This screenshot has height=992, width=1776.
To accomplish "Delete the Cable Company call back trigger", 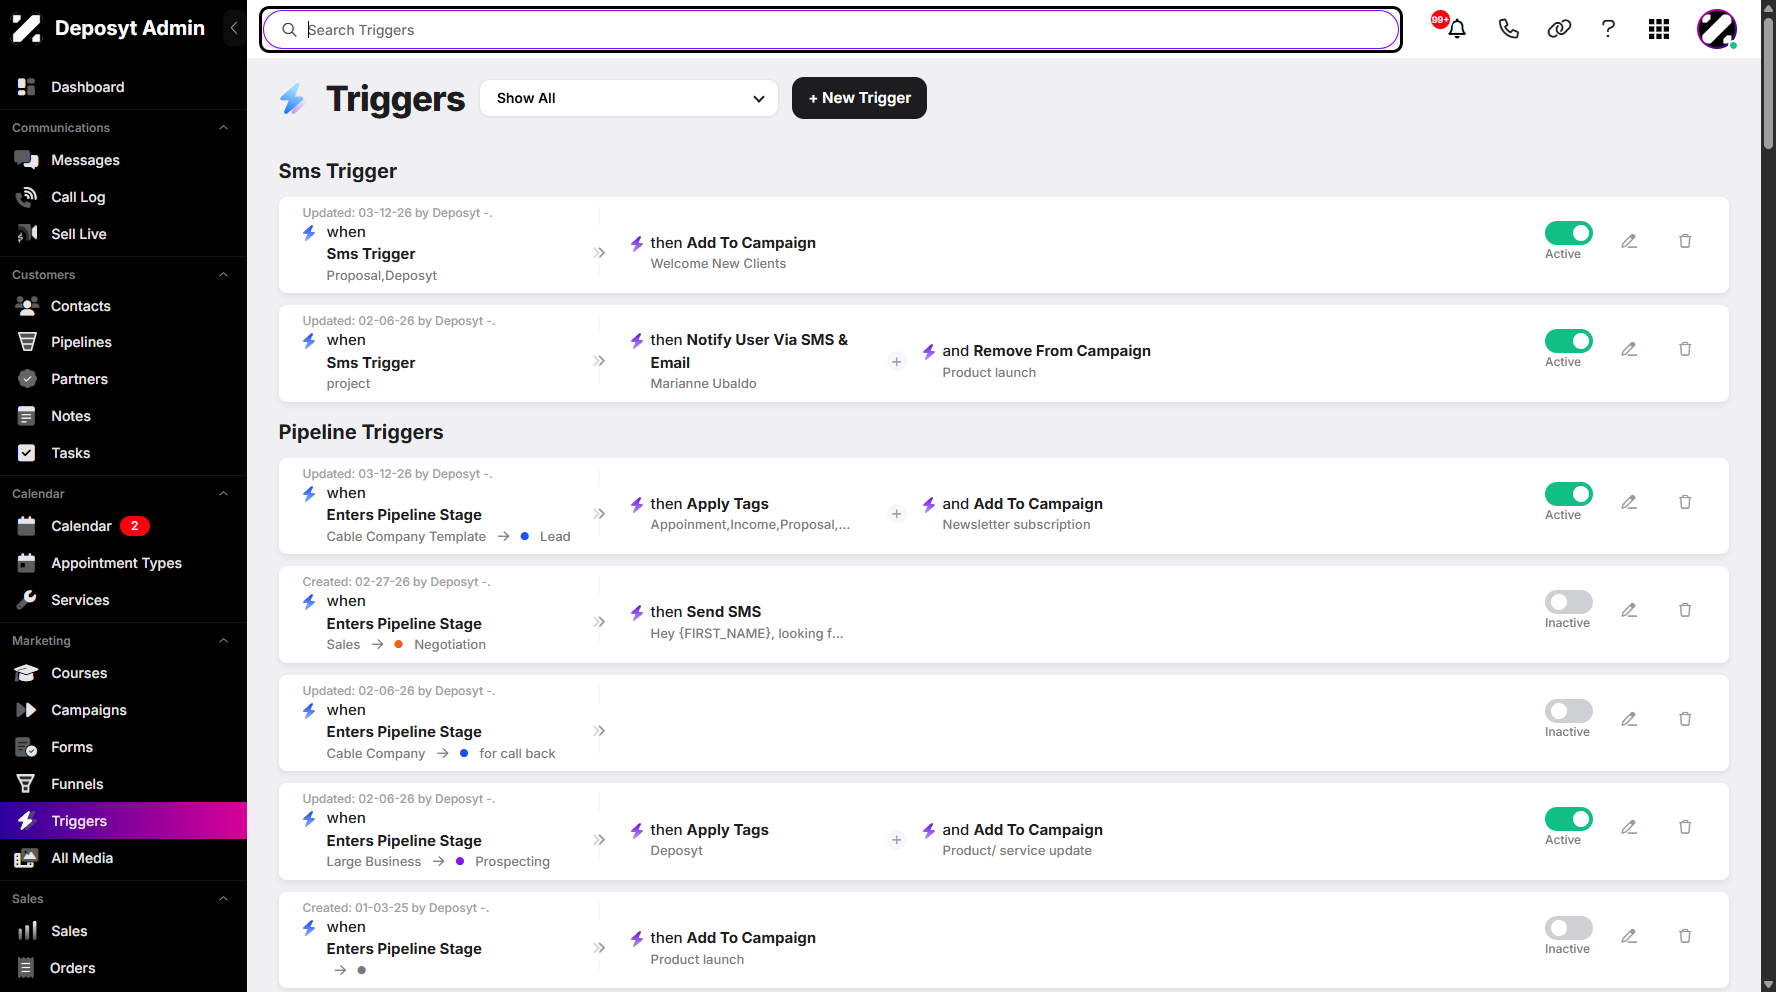I will pyautogui.click(x=1685, y=719).
